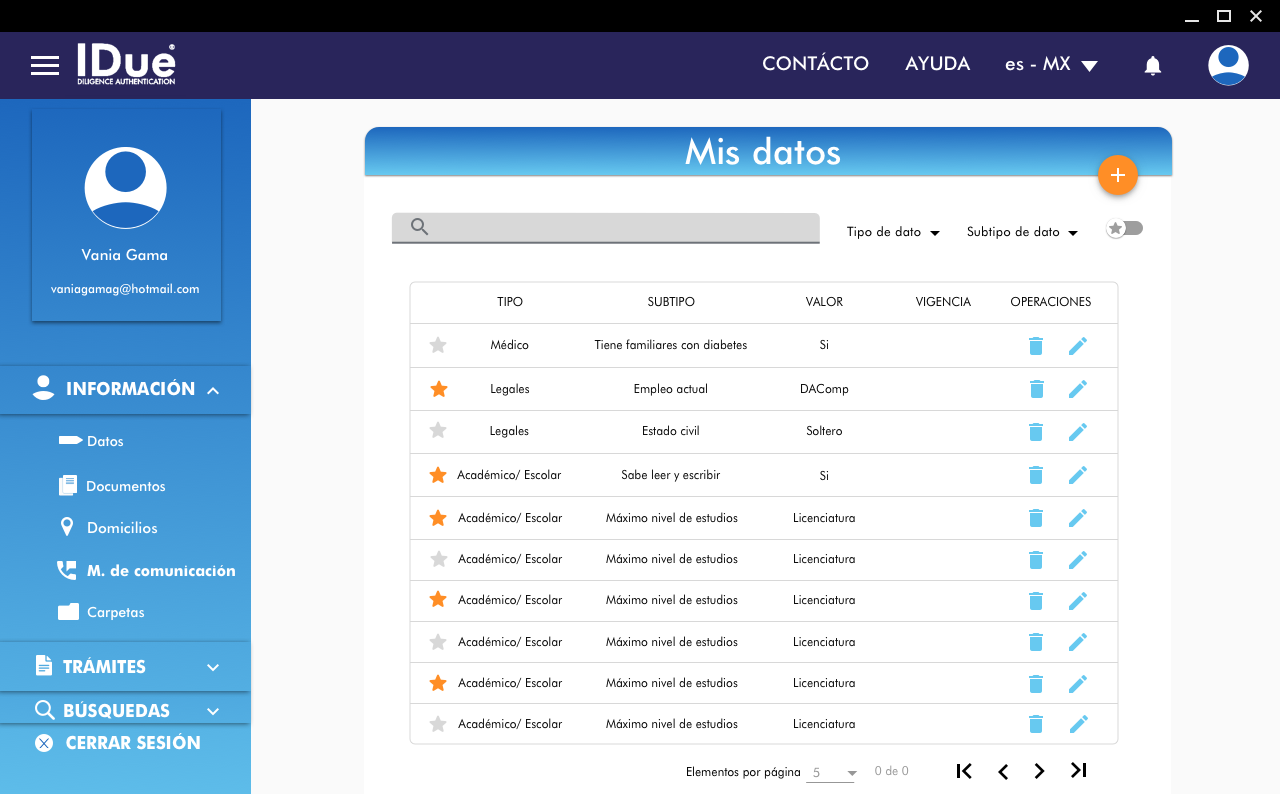
Task: Go to the last page of results
Action: tap(1078, 770)
